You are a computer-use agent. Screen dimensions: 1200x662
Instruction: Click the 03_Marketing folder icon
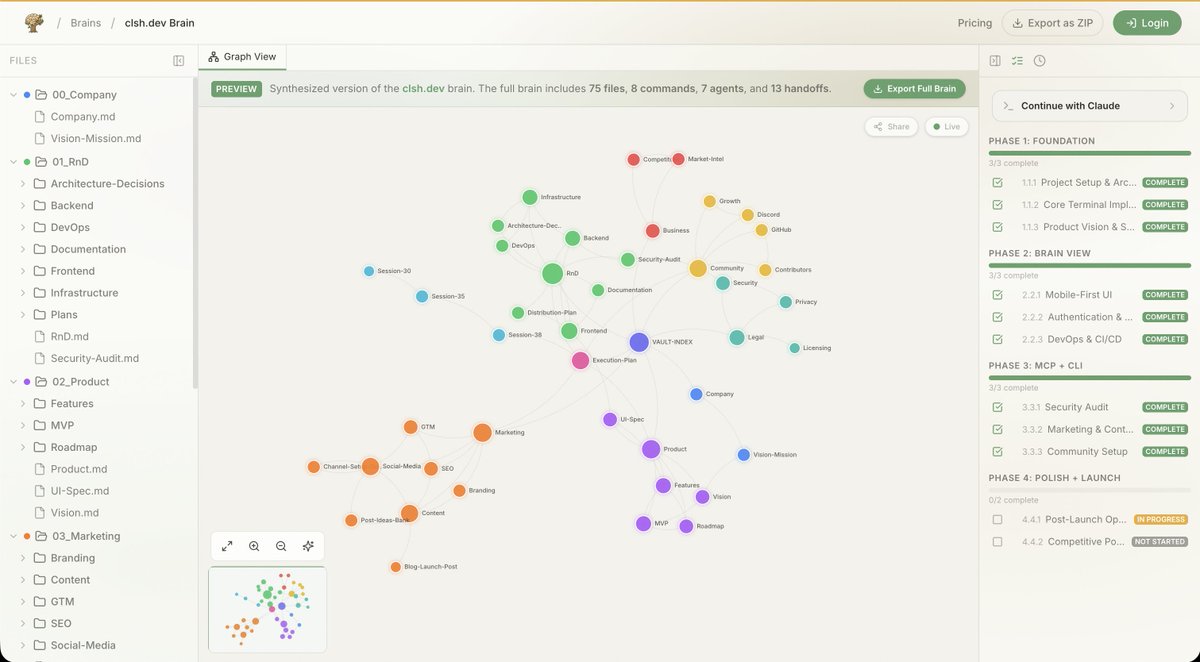coord(41,536)
